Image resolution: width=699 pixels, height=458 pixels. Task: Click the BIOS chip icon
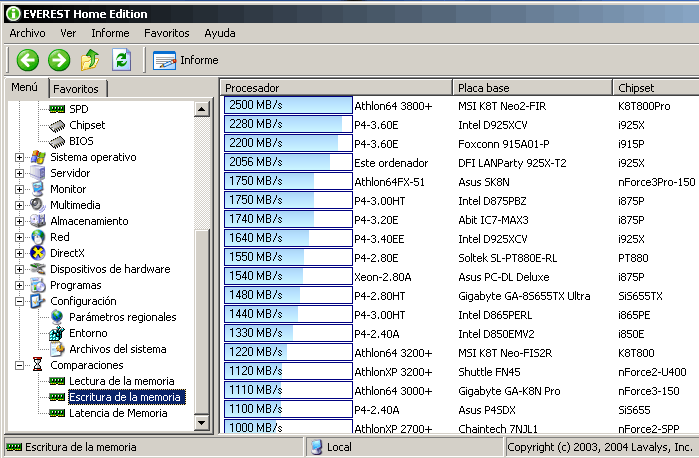tap(57, 142)
